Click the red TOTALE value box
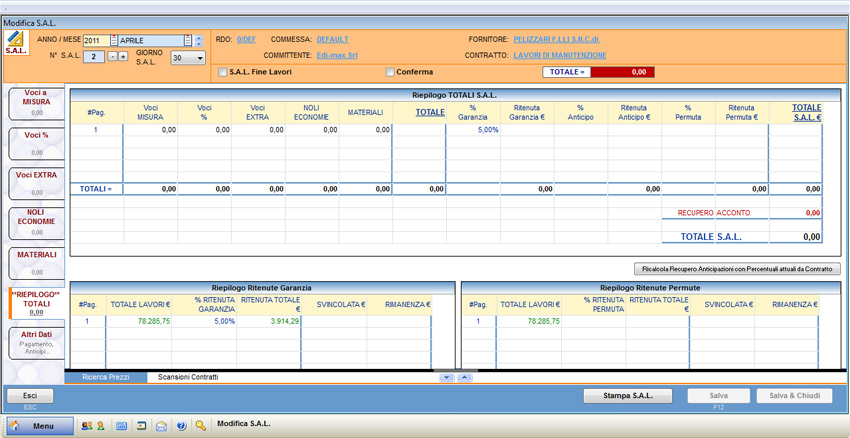The height and width of the screenshot is (438, 850). [x=622, y=72]
